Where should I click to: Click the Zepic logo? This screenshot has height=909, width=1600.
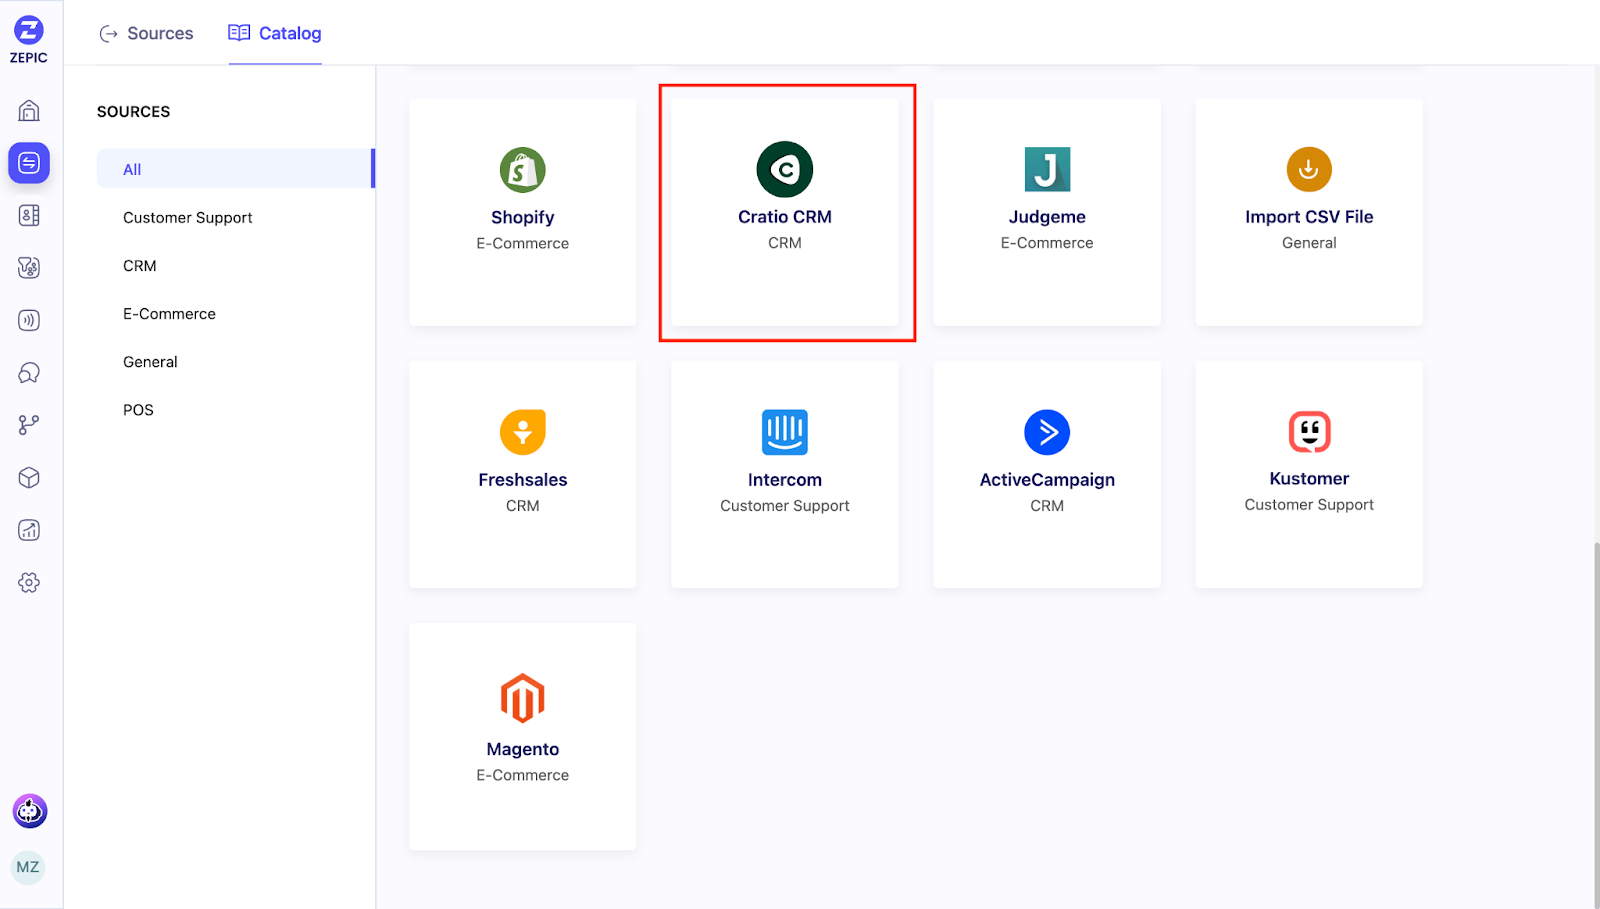coord(29,40)
